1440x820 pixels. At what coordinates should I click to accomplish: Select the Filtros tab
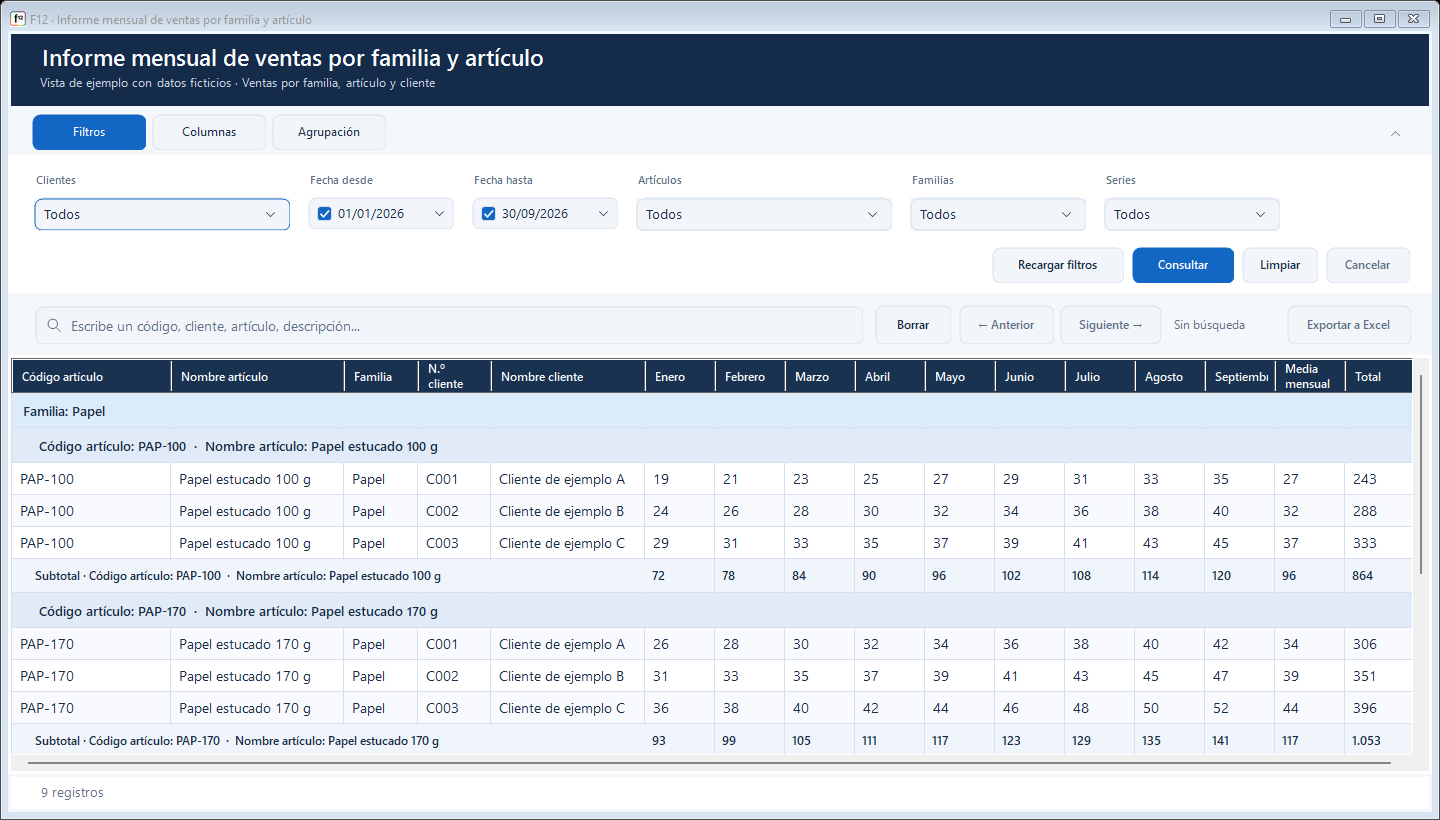tap(89, 132)
